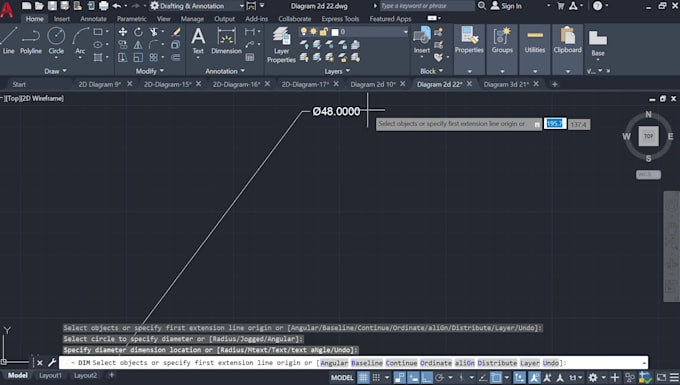Switch to Layout1 tab

coord(50,375)
